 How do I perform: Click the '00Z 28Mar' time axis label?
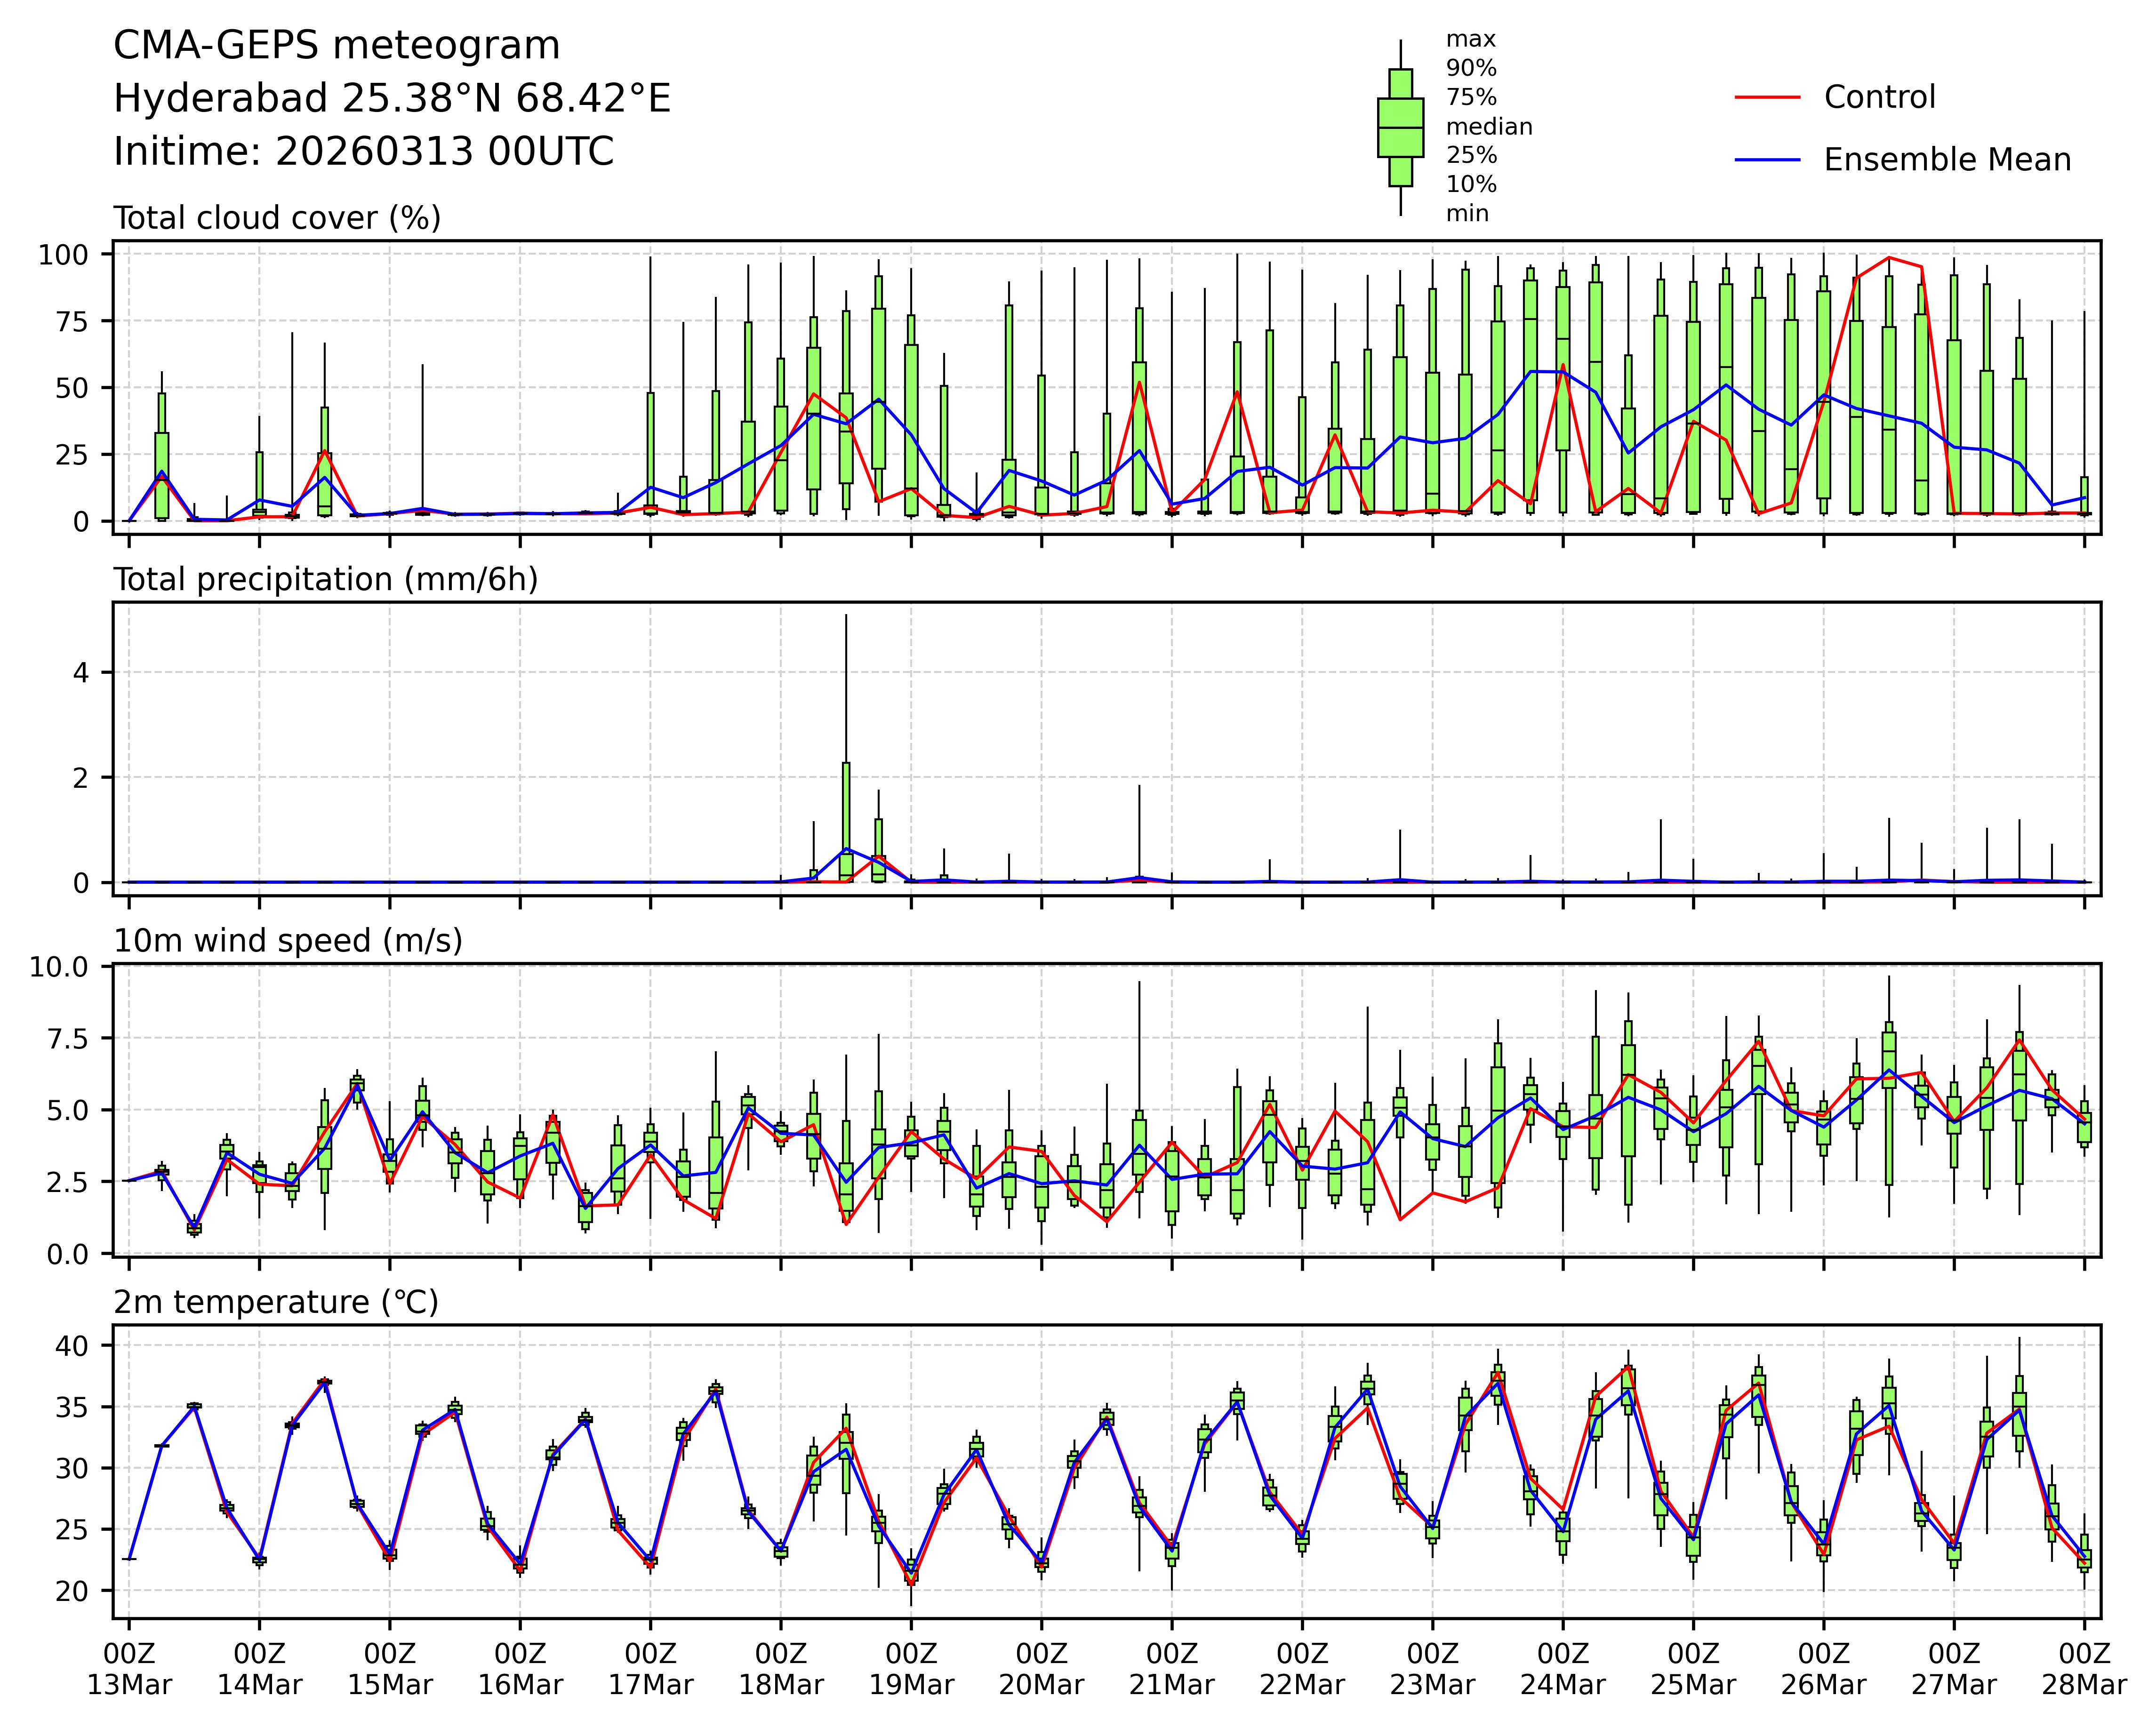point(2084,1669)
